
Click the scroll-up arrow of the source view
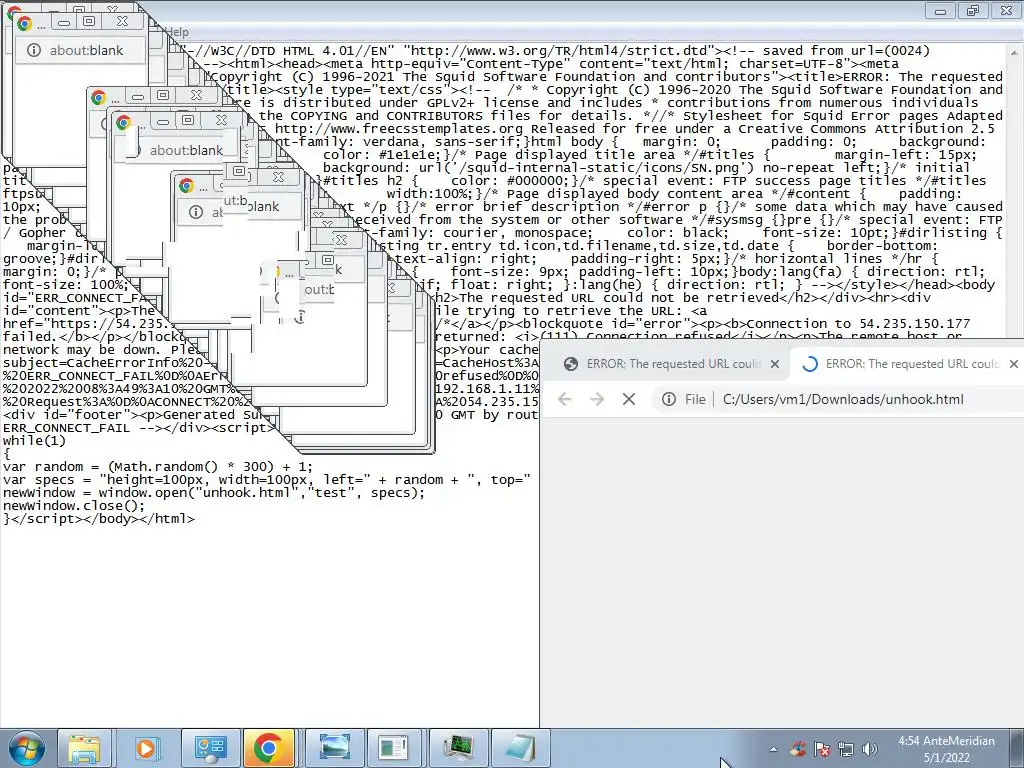[1015, 52]
